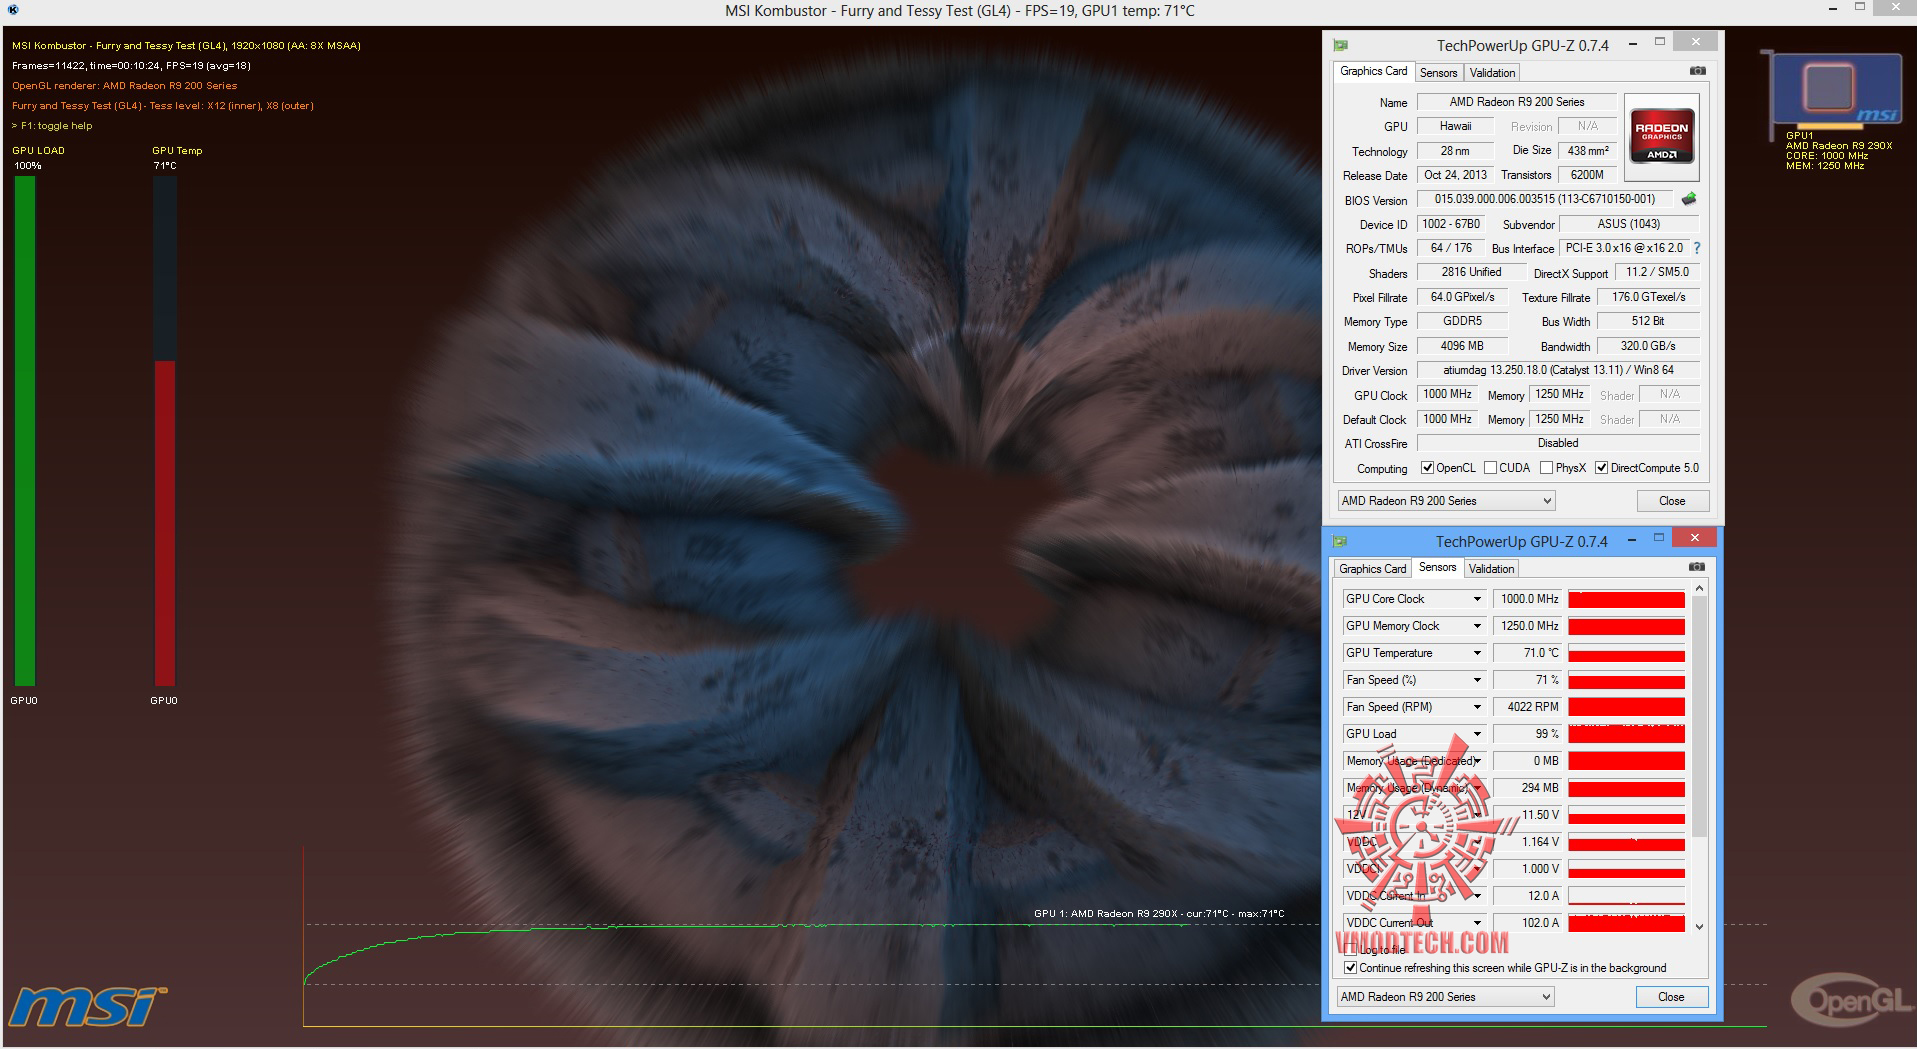
Task: Click Close button in Graphics Card GPU-Z window
Action: tap(1672, 501)
